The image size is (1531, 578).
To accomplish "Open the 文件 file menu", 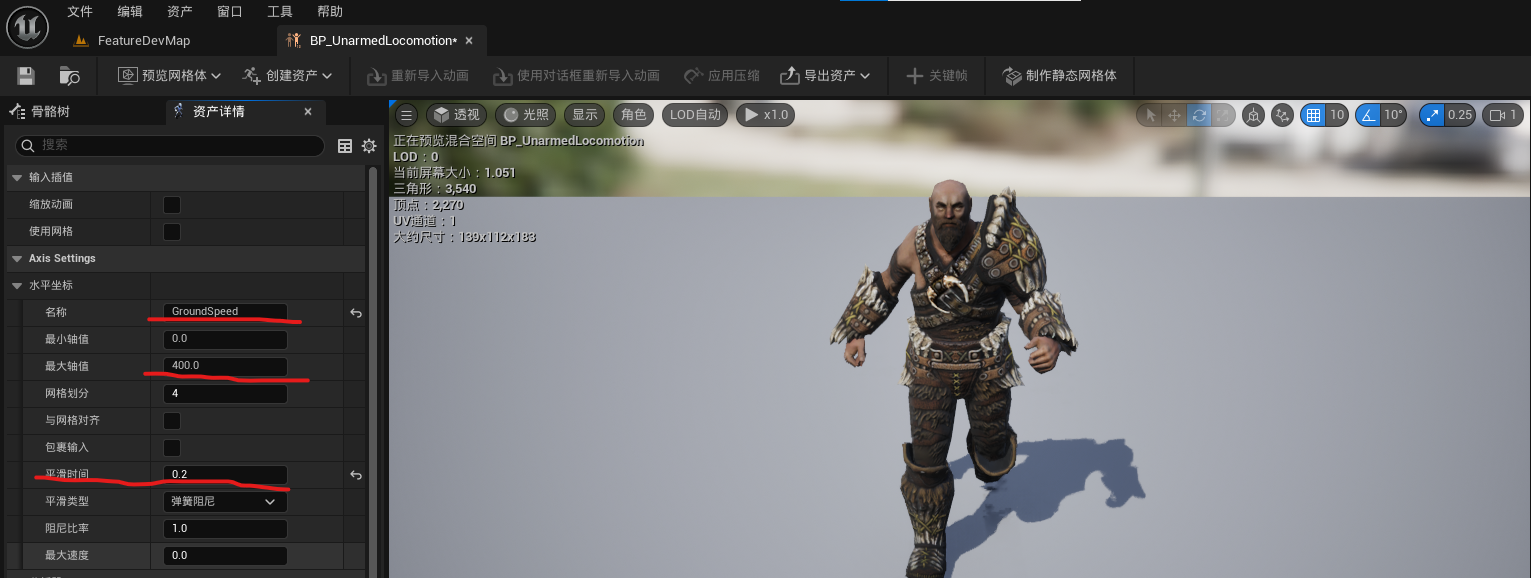I will (x=80, y=12).
